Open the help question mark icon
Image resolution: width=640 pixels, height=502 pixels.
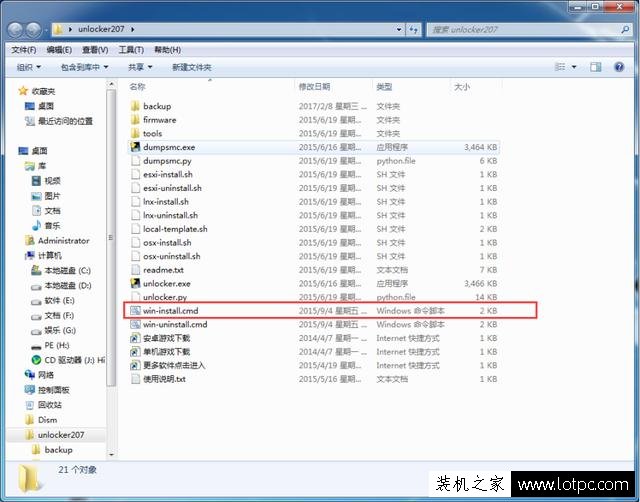point(619,67)
